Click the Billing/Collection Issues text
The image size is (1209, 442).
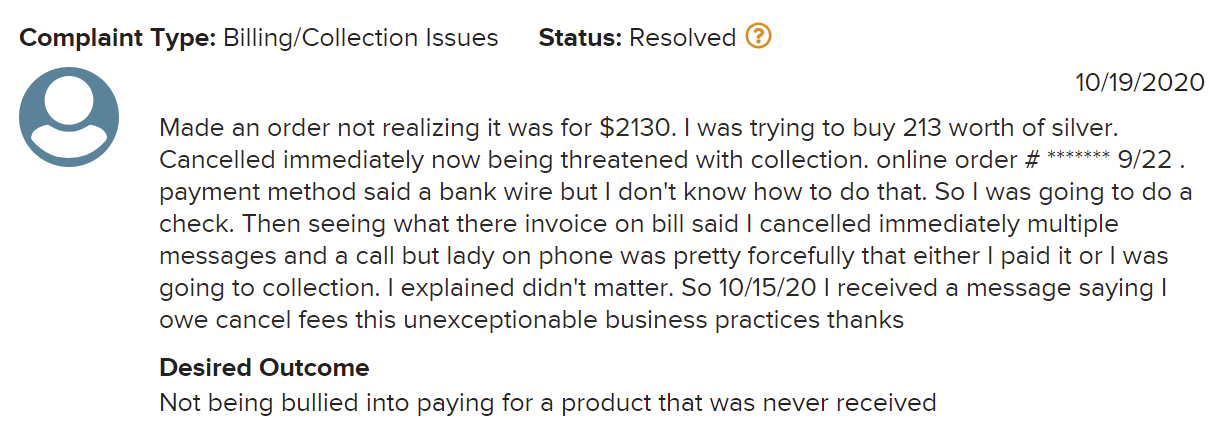pos(361,38)
